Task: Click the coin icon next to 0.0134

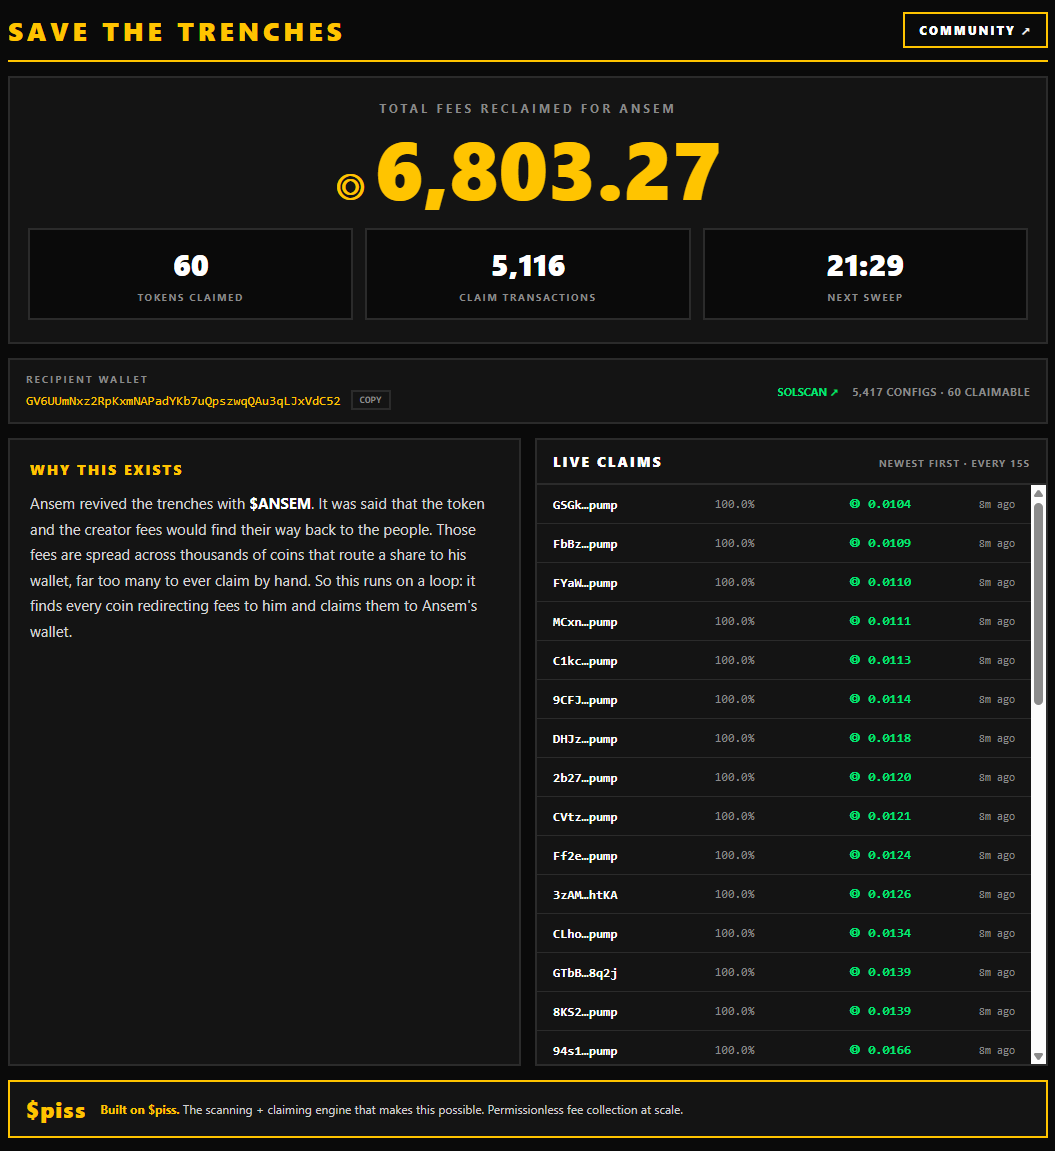Action: point(855,932)
